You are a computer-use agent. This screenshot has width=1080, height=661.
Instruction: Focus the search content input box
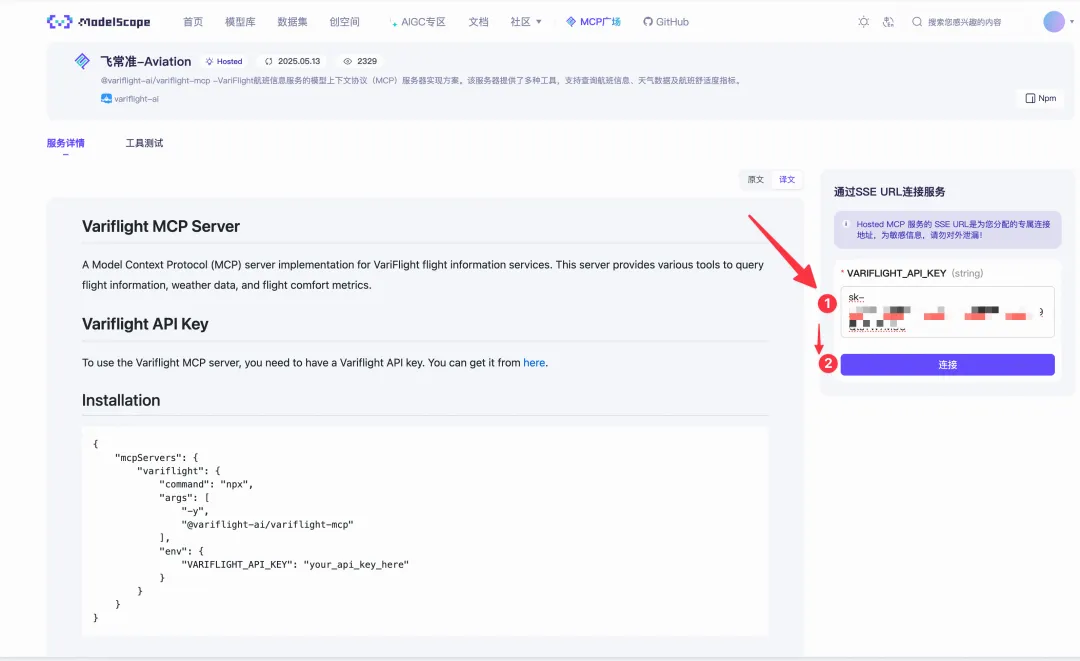(964, 22)
